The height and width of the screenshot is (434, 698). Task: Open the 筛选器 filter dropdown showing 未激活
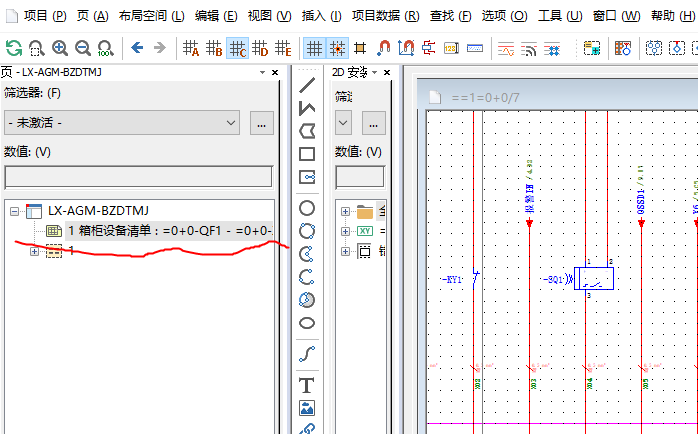(122, 122)
